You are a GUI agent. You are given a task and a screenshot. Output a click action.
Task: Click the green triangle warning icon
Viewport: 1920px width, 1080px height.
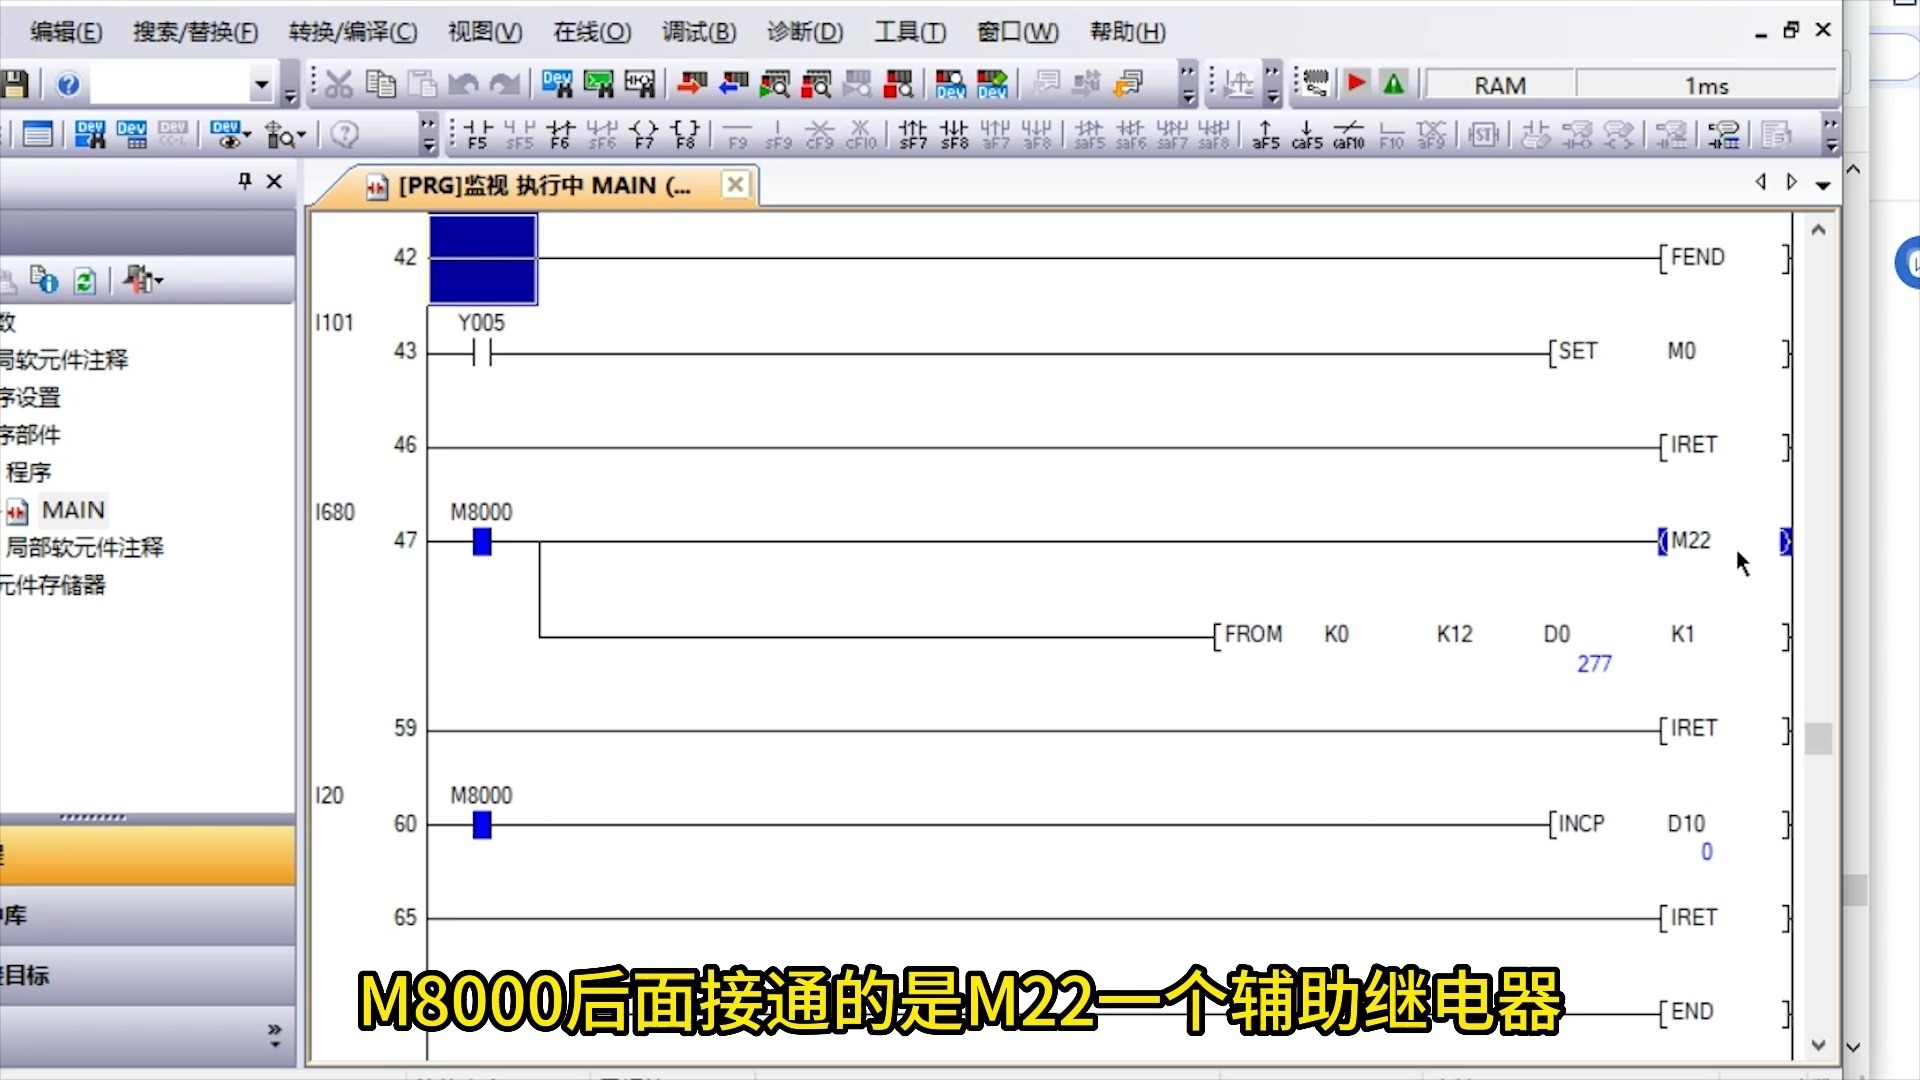tap(1393, 84)
